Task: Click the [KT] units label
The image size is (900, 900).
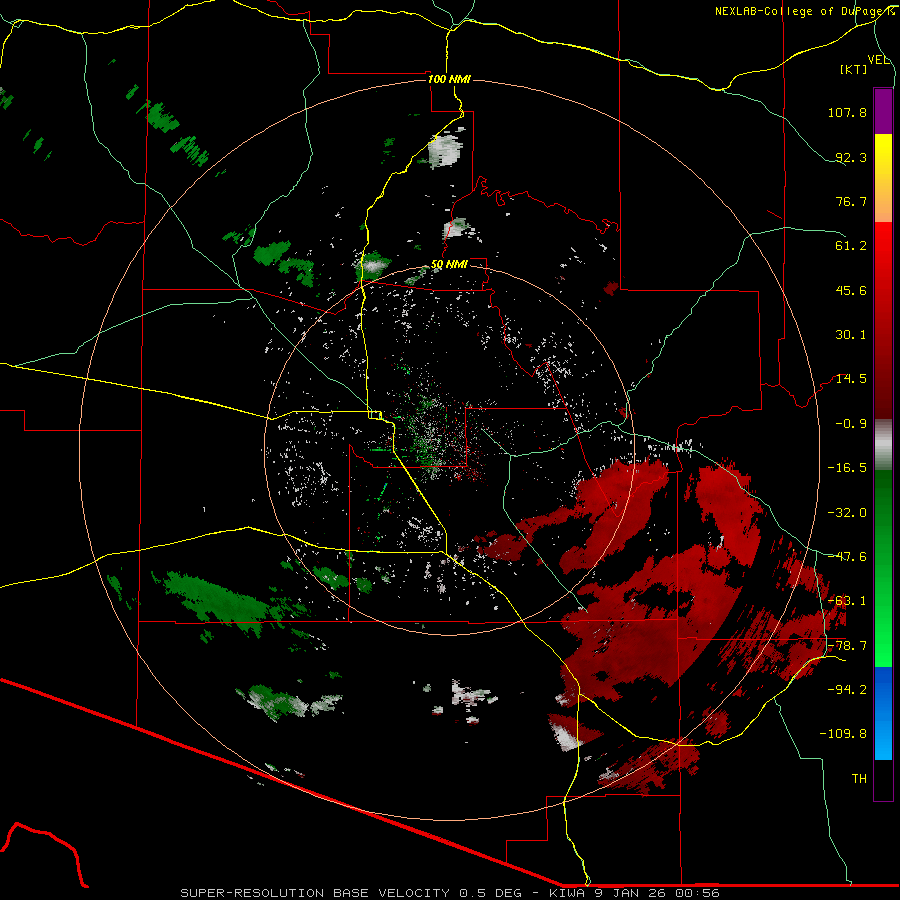Action: click(x=854, y=69)
